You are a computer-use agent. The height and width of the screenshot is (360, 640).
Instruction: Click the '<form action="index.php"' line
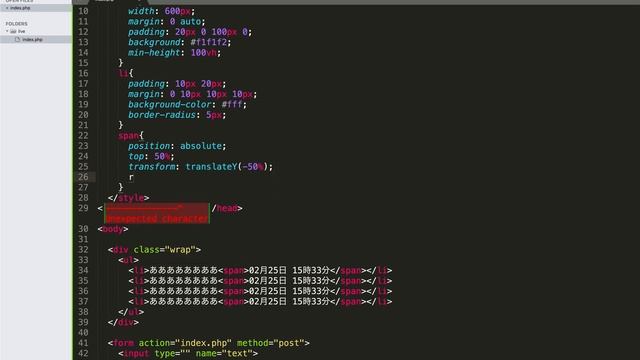[x=209, y=343]
